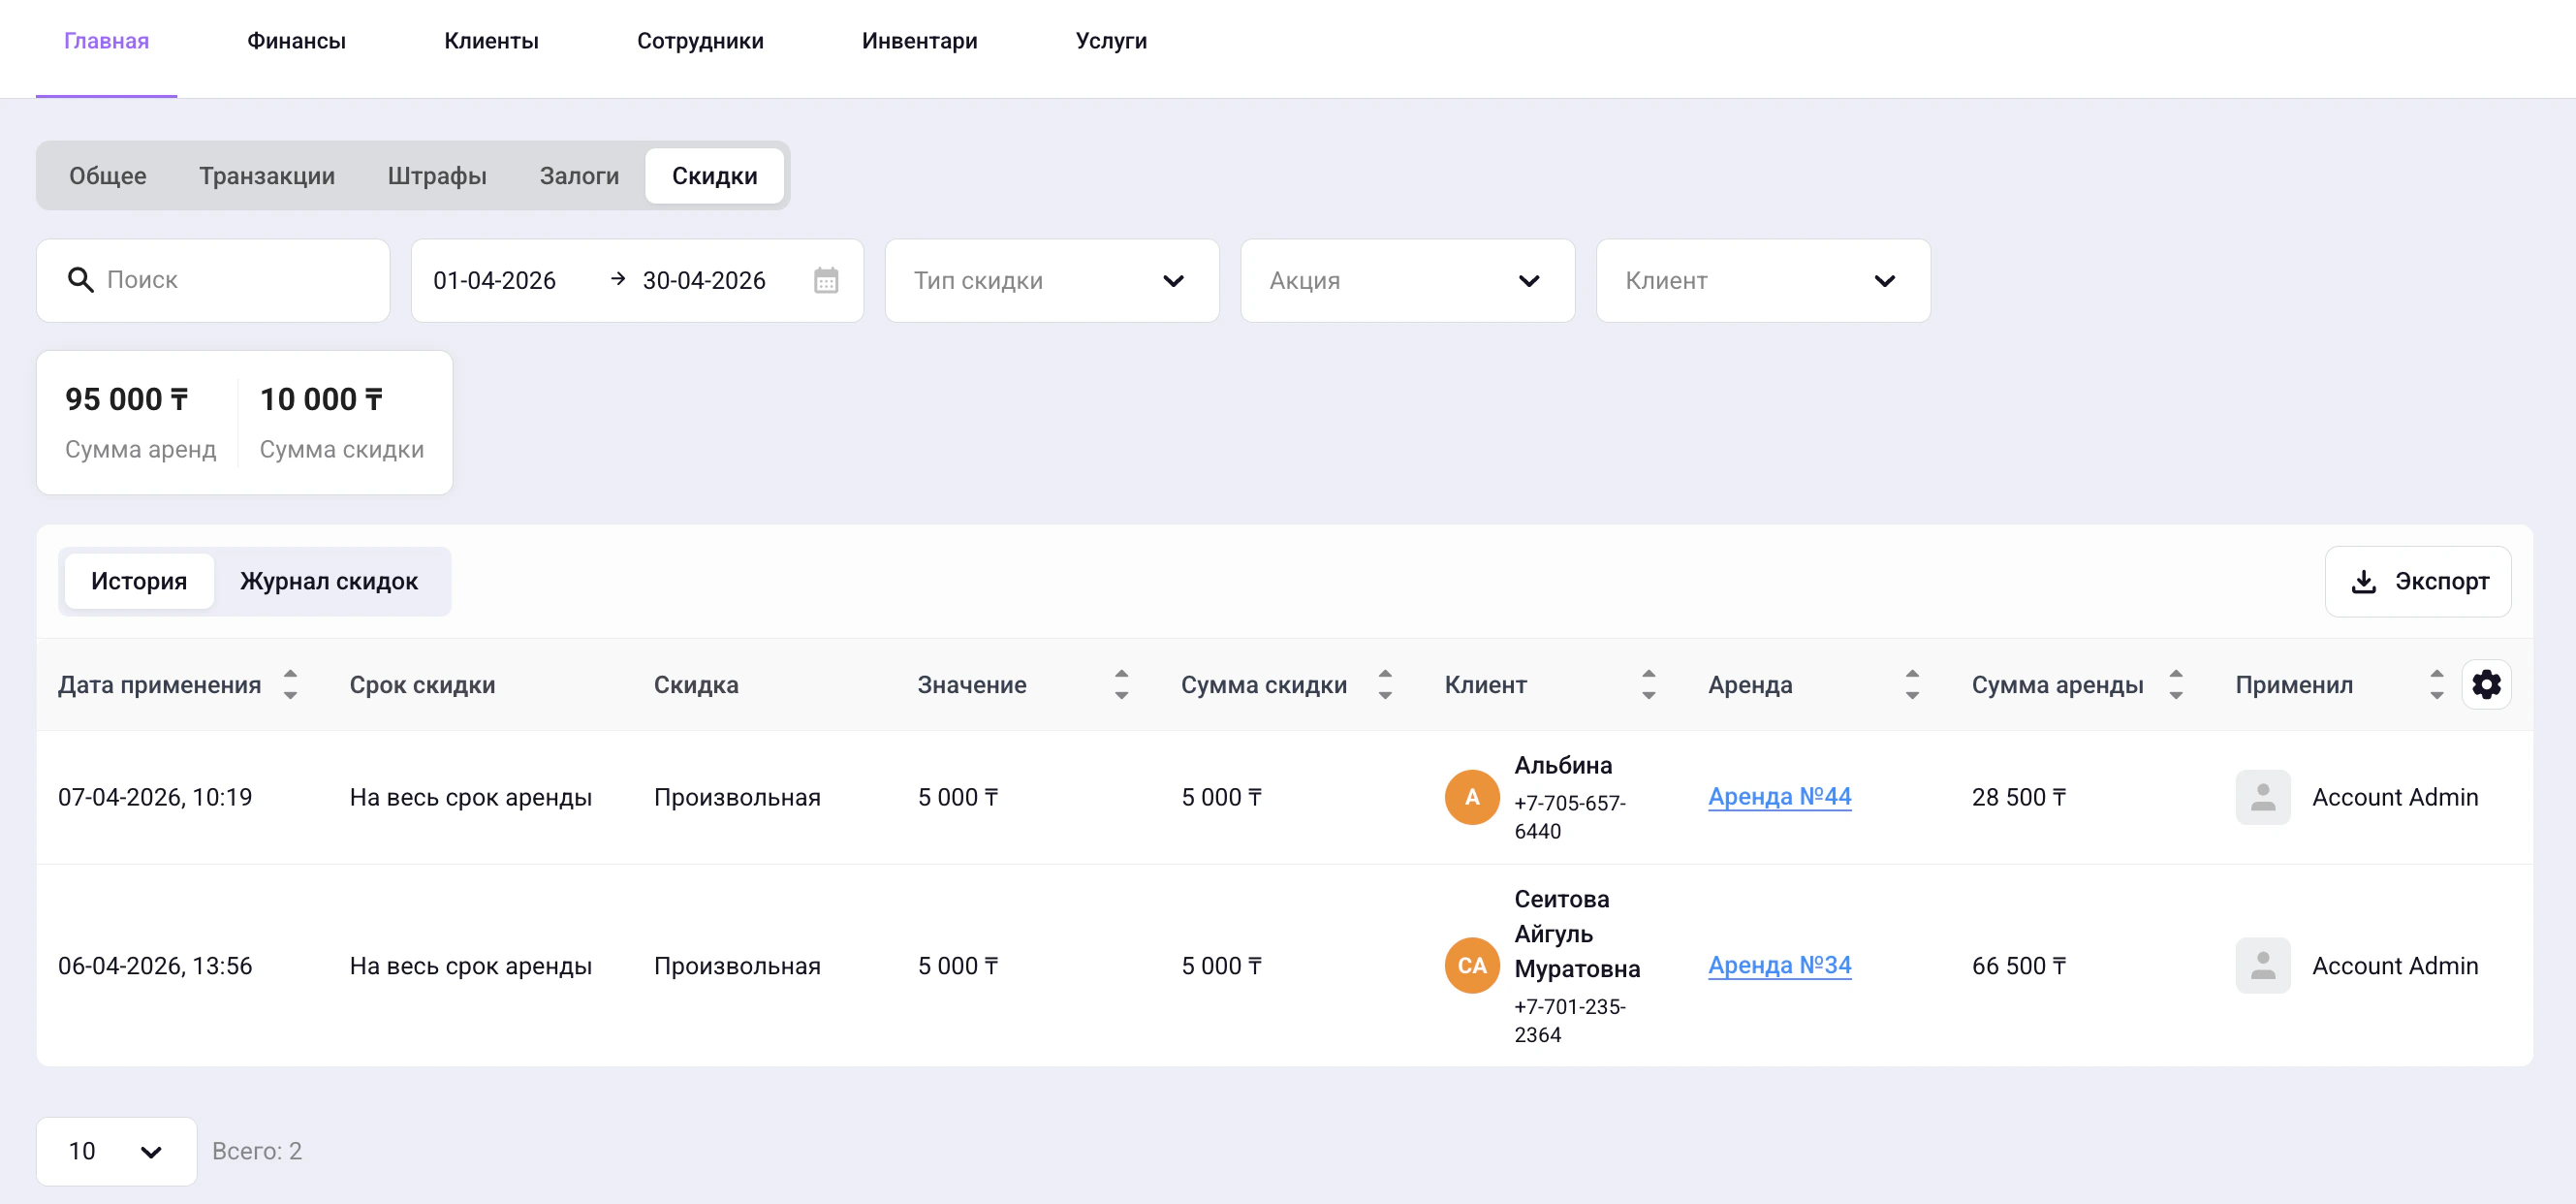2576x1204 pixels.
Task: Open table column settings gear
Action: click(x=2485, y=685)
